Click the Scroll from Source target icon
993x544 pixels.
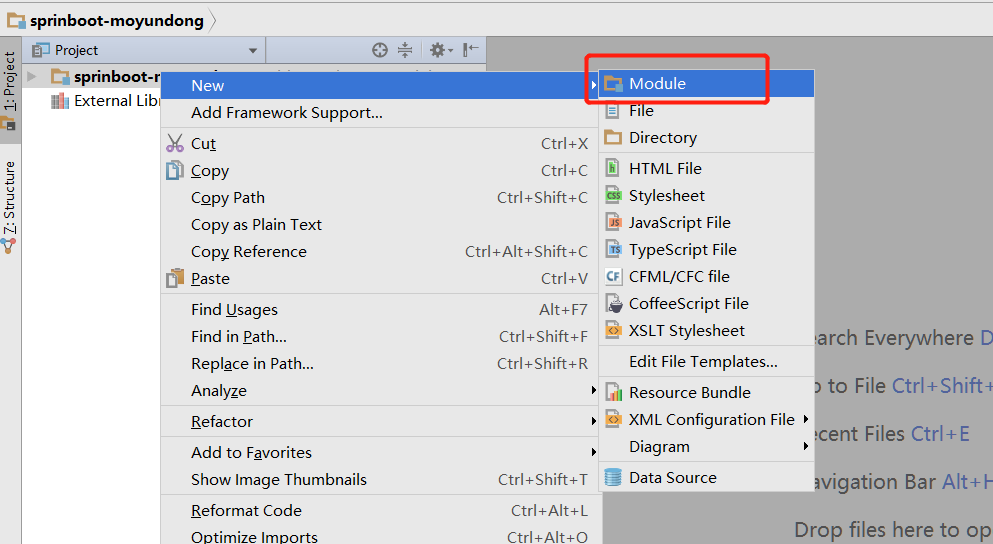(380, 50)
